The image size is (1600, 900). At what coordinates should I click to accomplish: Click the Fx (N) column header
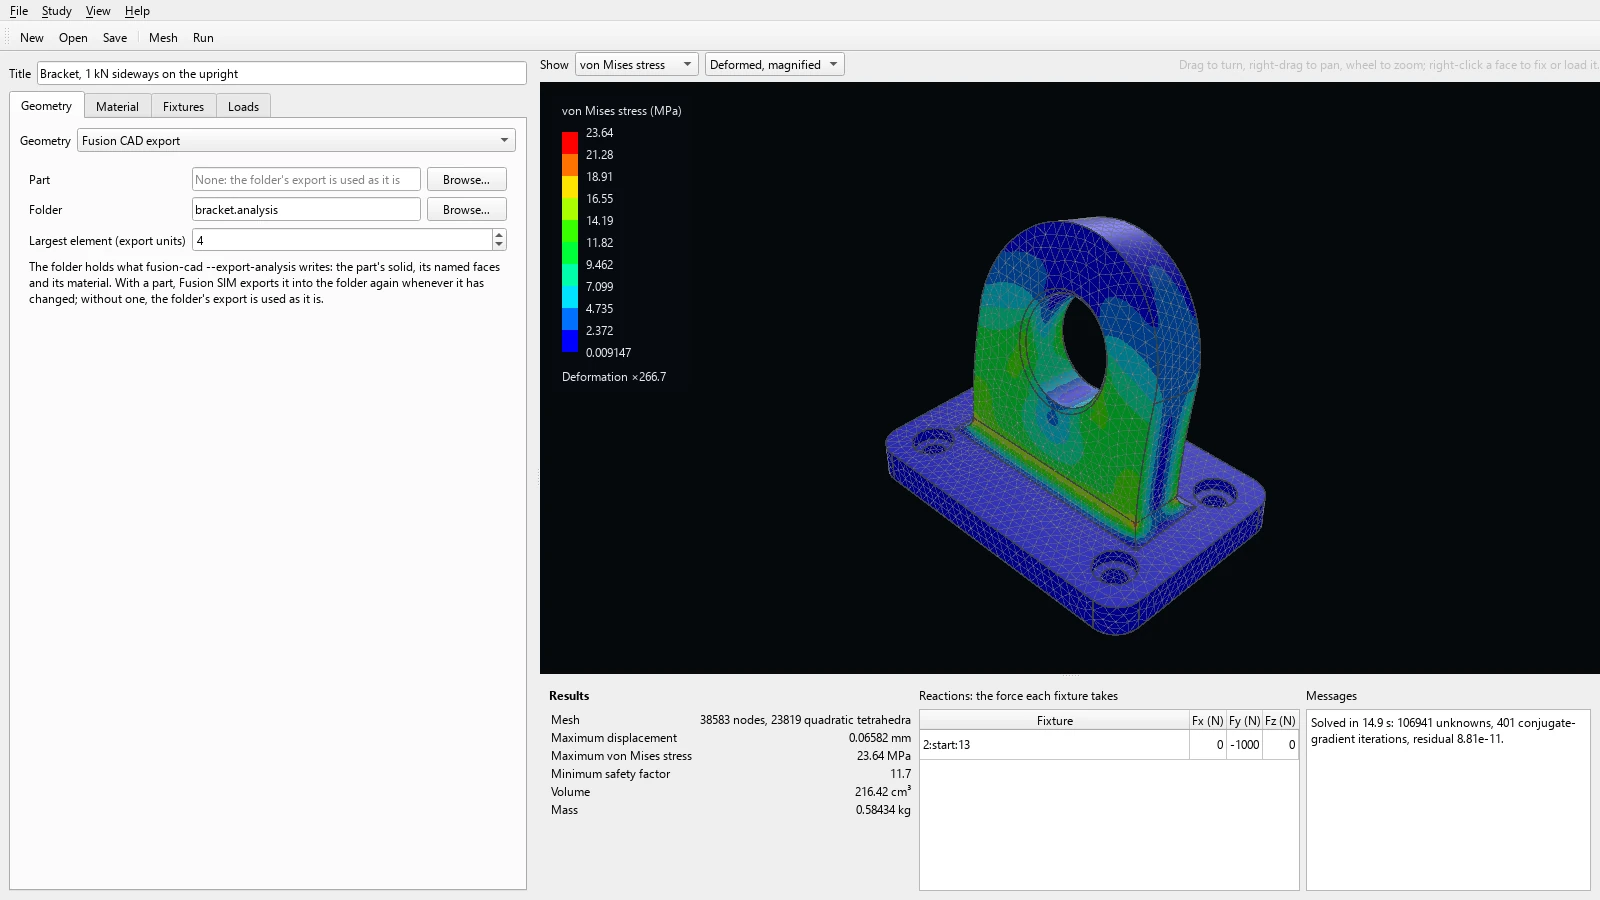1207,721
